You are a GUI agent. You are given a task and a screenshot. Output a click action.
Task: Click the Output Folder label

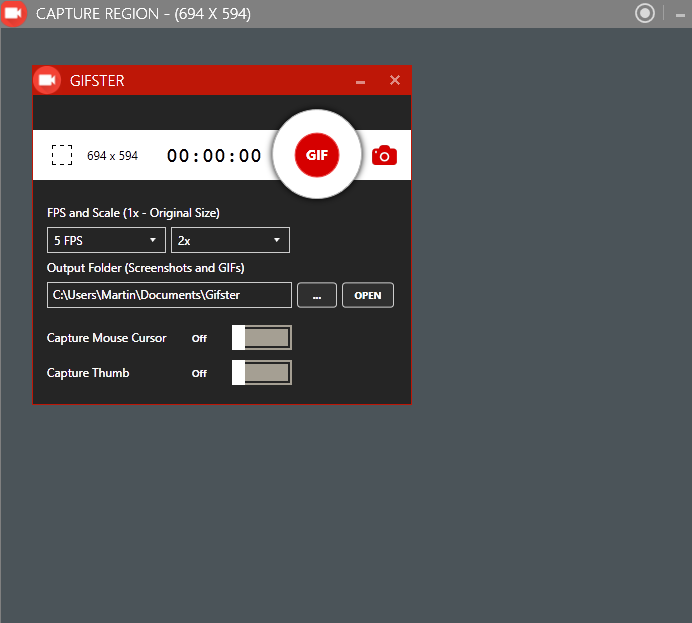tap(146, 268)
